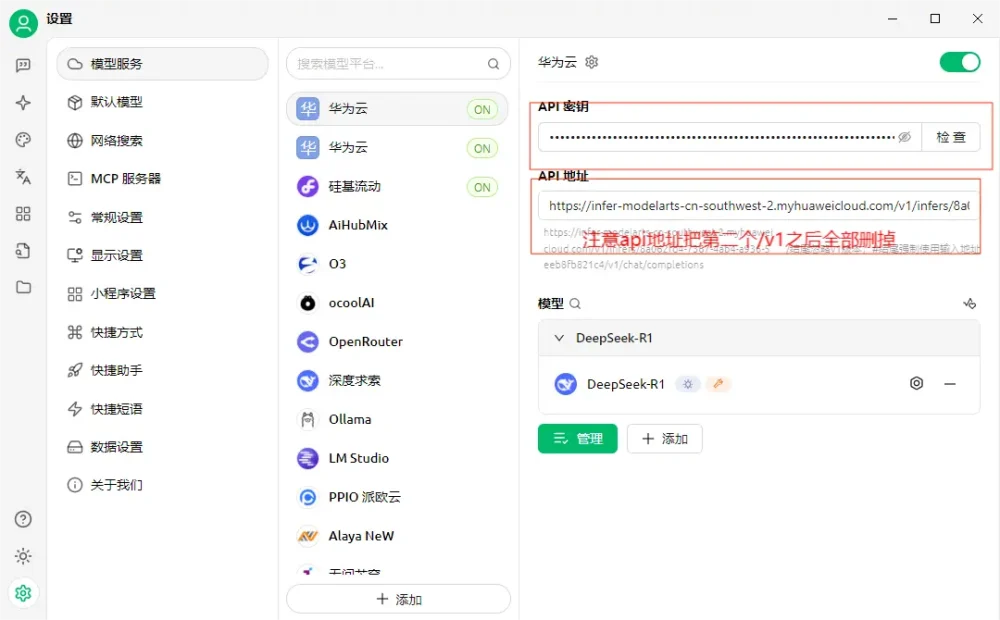This screenshot has width=1000, height=620.
Task: Select the AiHubMix provider
Action: pos(397,225)
